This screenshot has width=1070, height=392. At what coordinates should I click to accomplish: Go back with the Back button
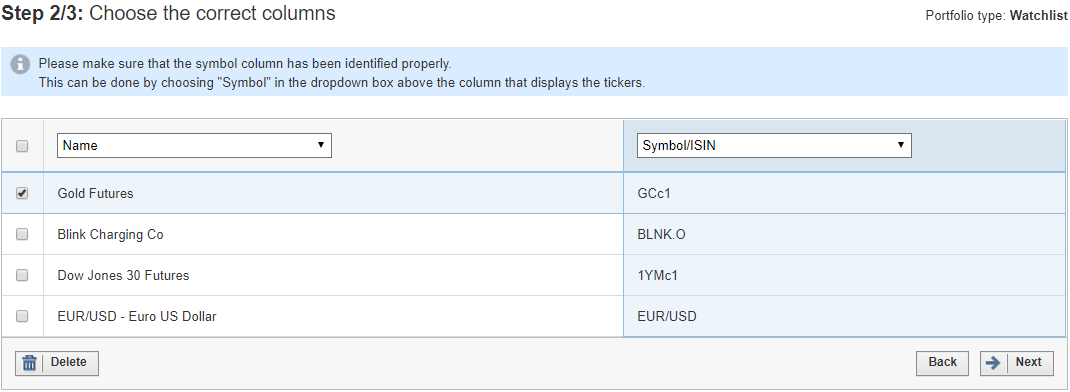point(942,363)
